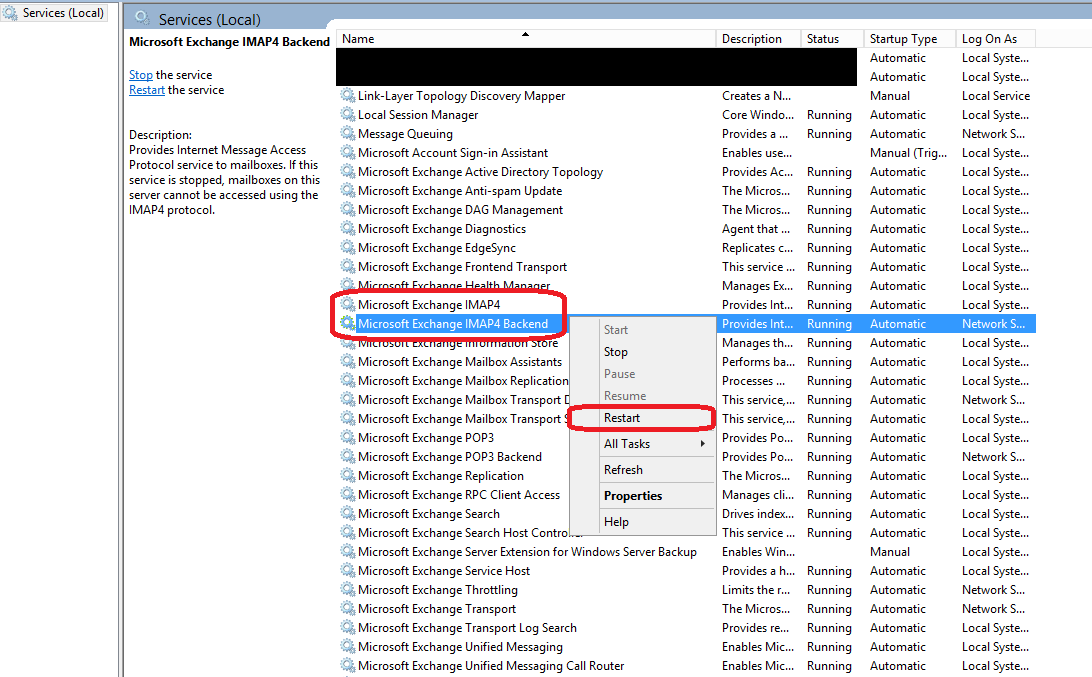Click gear icon for Exchange Mailbox Replication

coord(348,380)
